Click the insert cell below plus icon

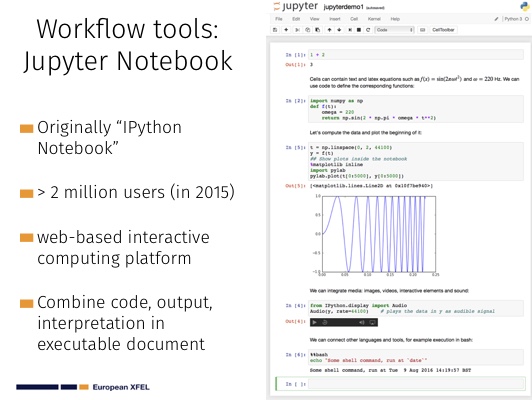click(286, 30)
